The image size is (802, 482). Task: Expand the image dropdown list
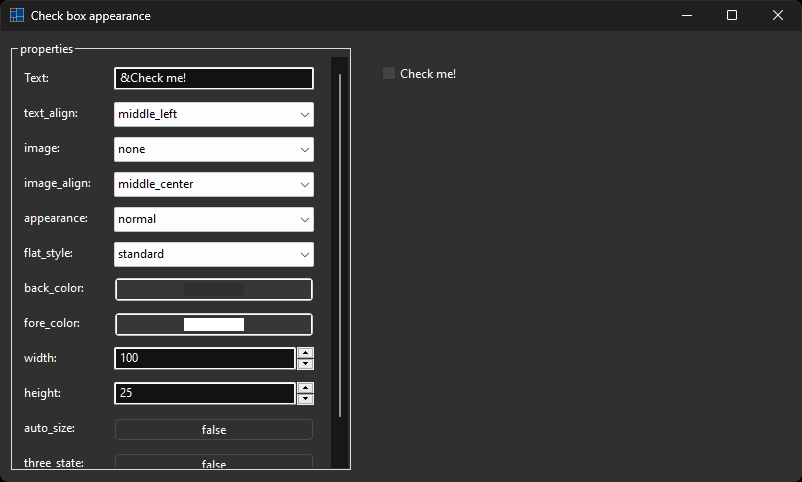(x=214, y=149)
